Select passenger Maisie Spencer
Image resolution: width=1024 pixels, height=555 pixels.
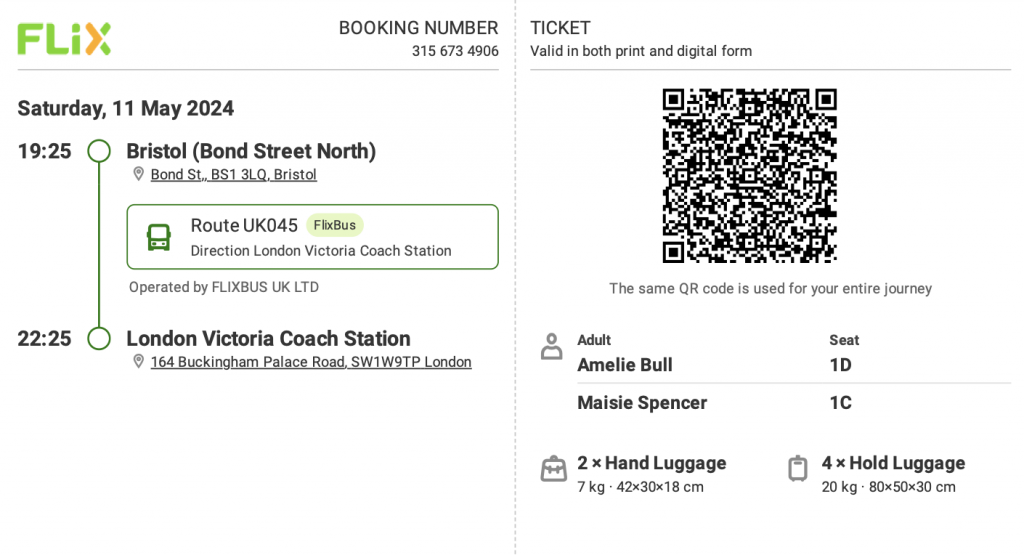point(642,403)
